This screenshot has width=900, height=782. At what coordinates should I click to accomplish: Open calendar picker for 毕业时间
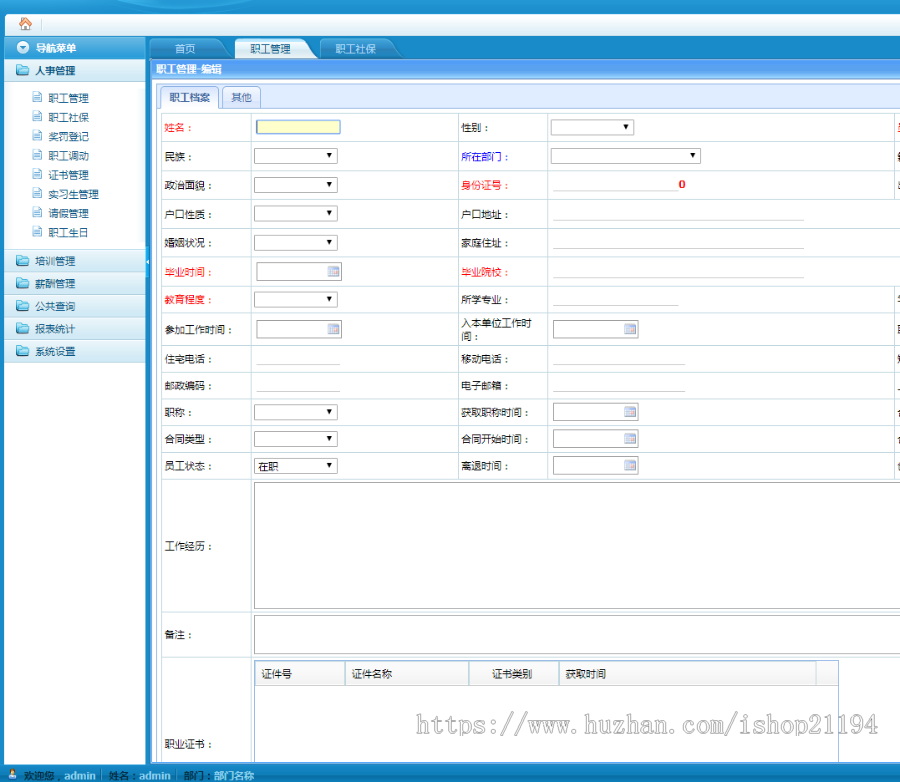[333, 272]
